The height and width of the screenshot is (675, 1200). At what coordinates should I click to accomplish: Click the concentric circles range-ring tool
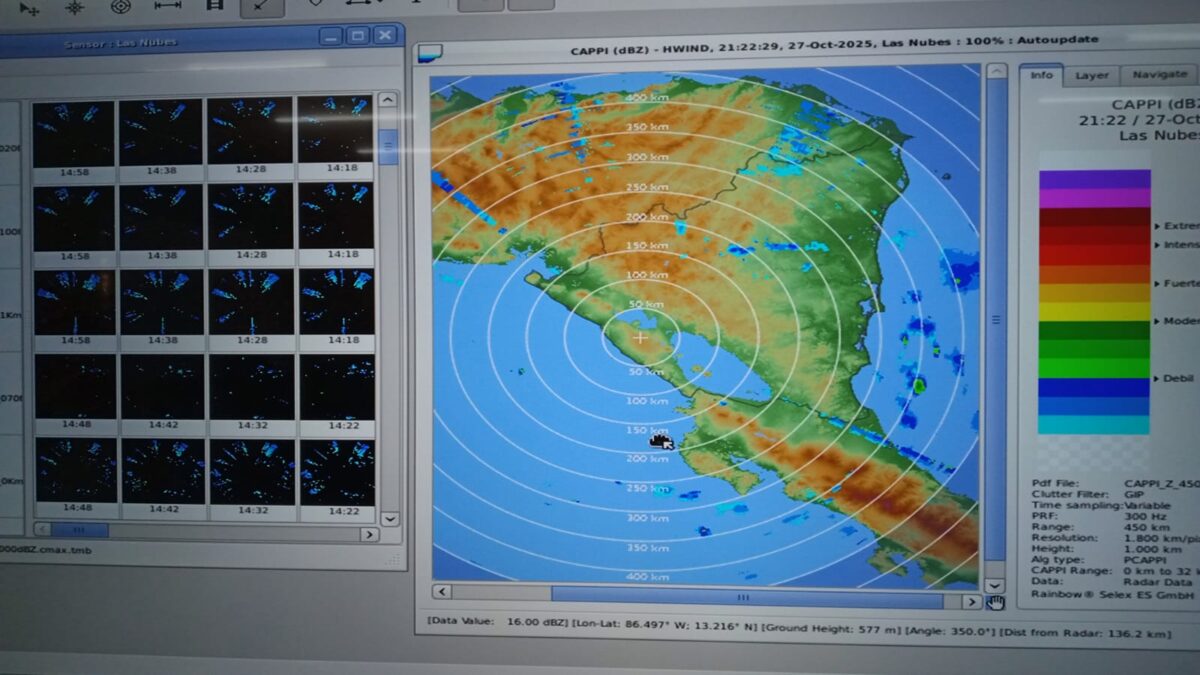[x=121, y=6]
